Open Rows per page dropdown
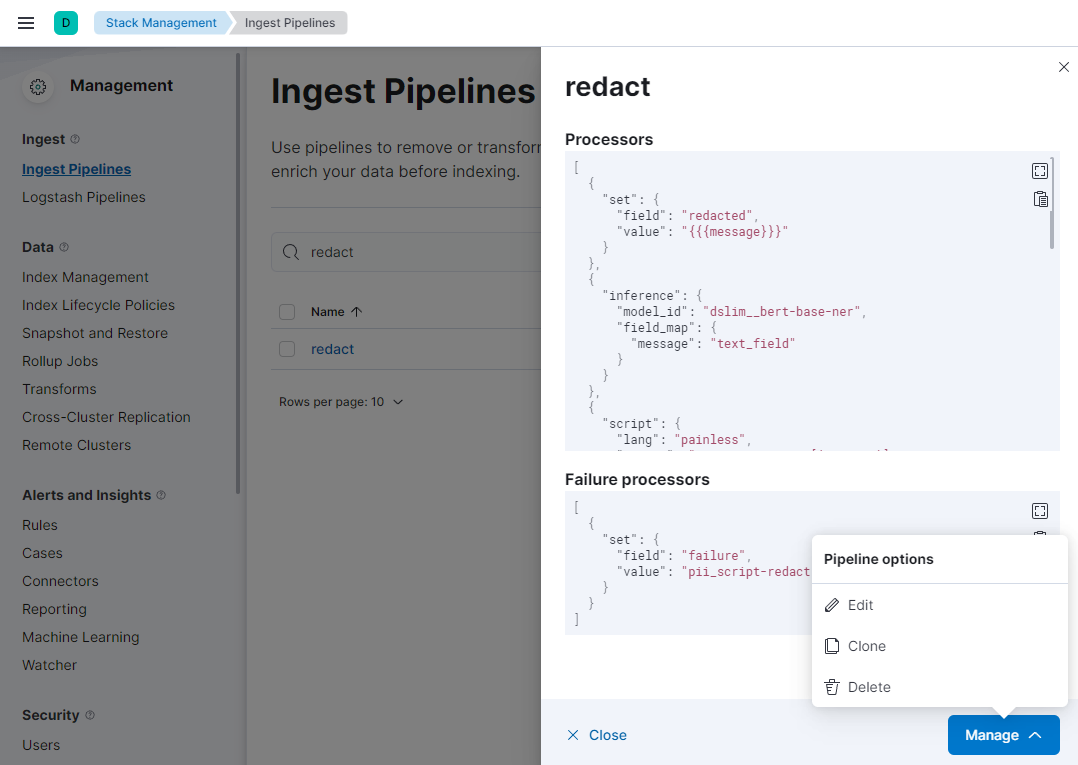This screenshot has width=1078, height=765. tap(341, 402)
